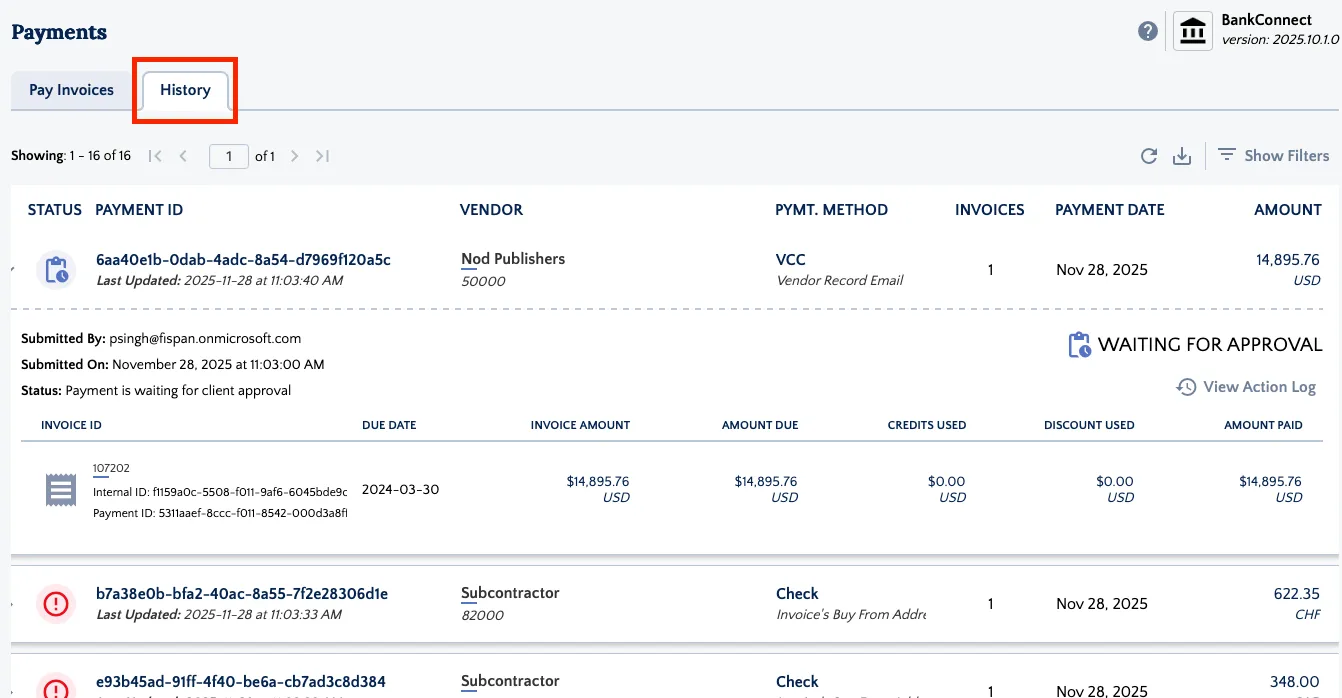Click the Check method in the 622.35 row
This screenshot has width=1342, height=698.
(797, 594)
